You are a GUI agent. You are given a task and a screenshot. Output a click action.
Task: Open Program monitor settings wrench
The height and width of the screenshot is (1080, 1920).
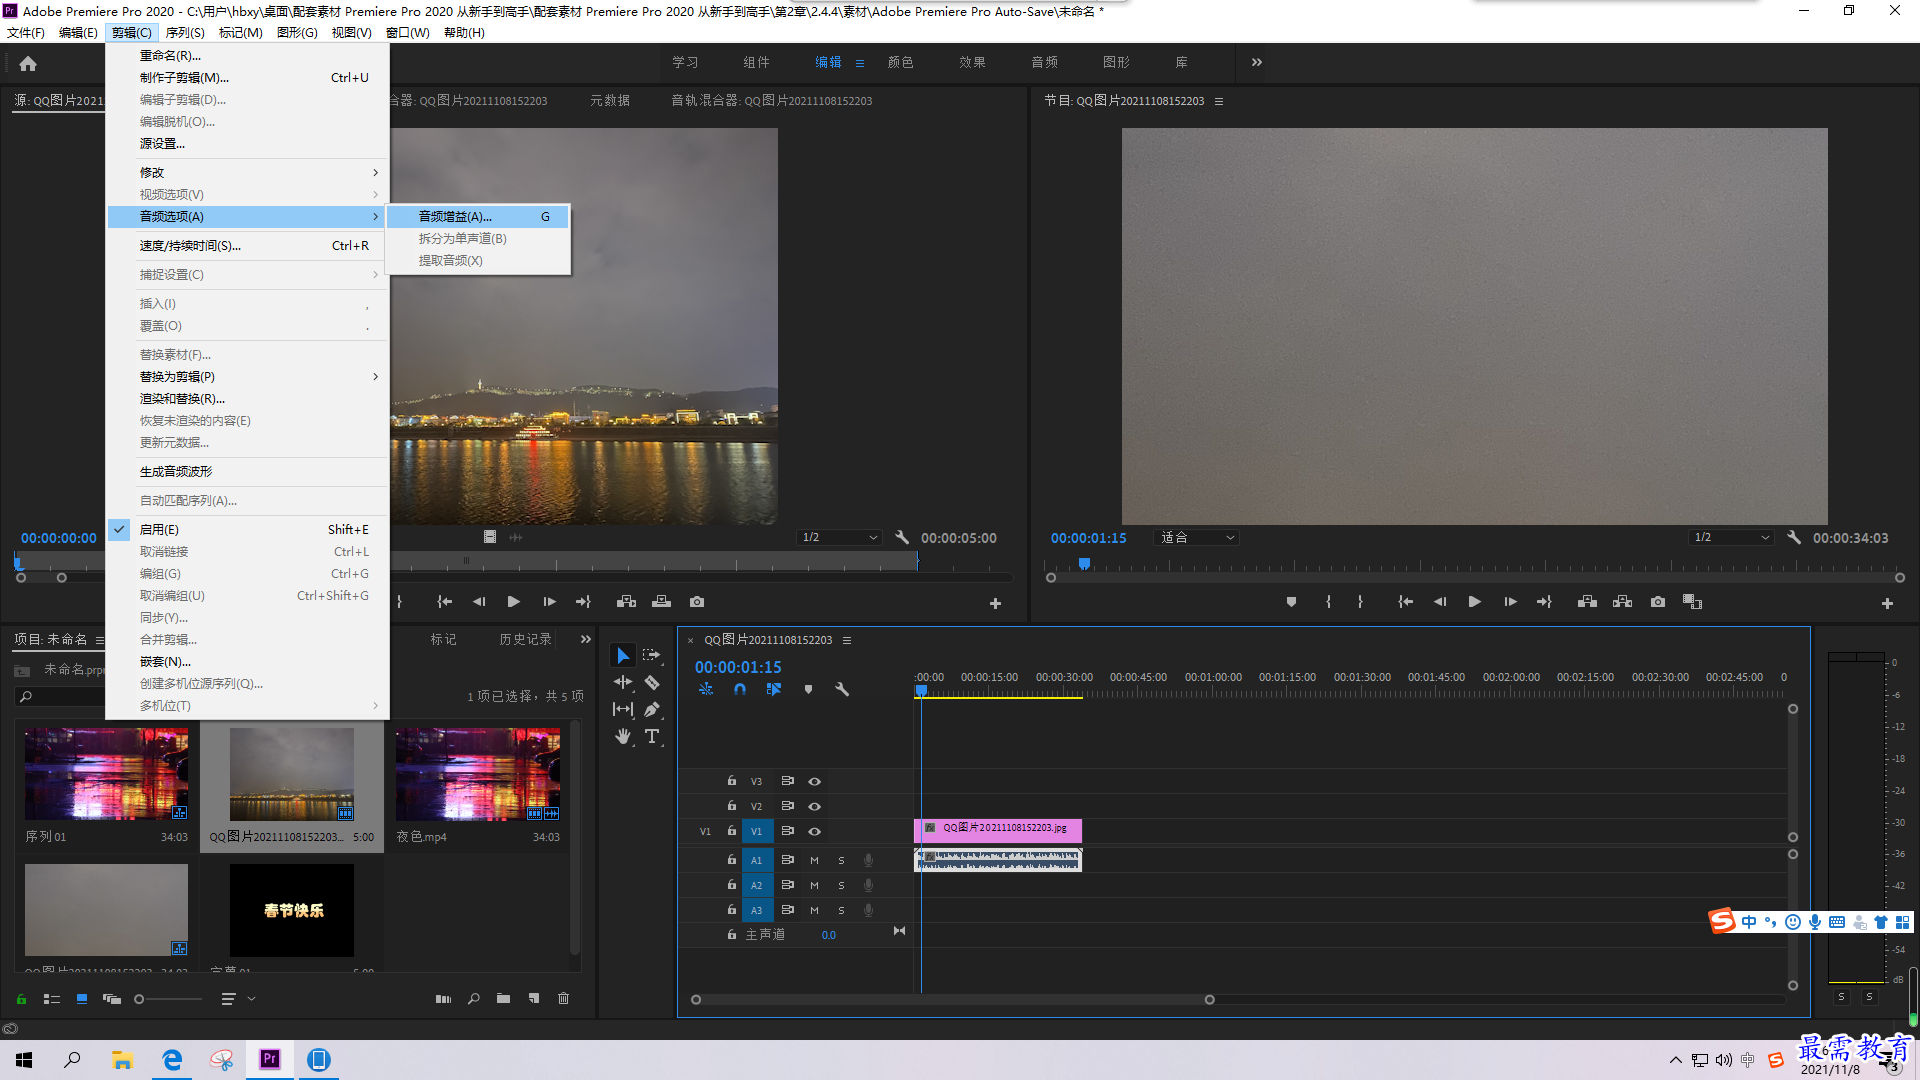pos(1794,538)
